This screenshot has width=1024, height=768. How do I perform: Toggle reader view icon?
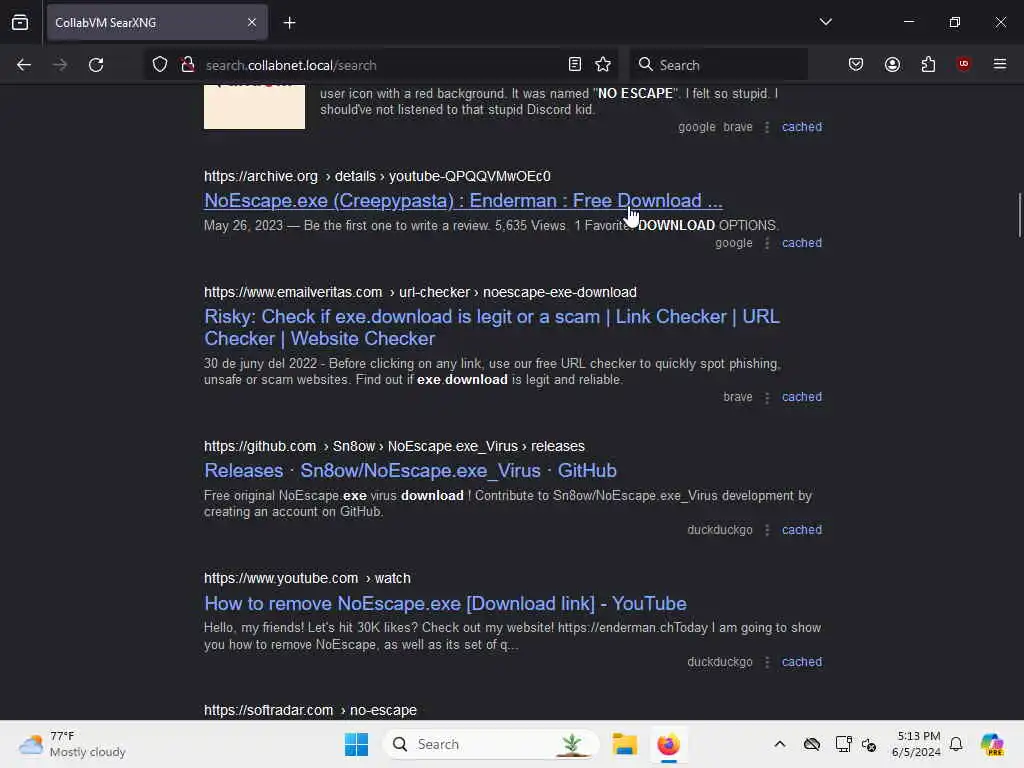click(575, 64)
